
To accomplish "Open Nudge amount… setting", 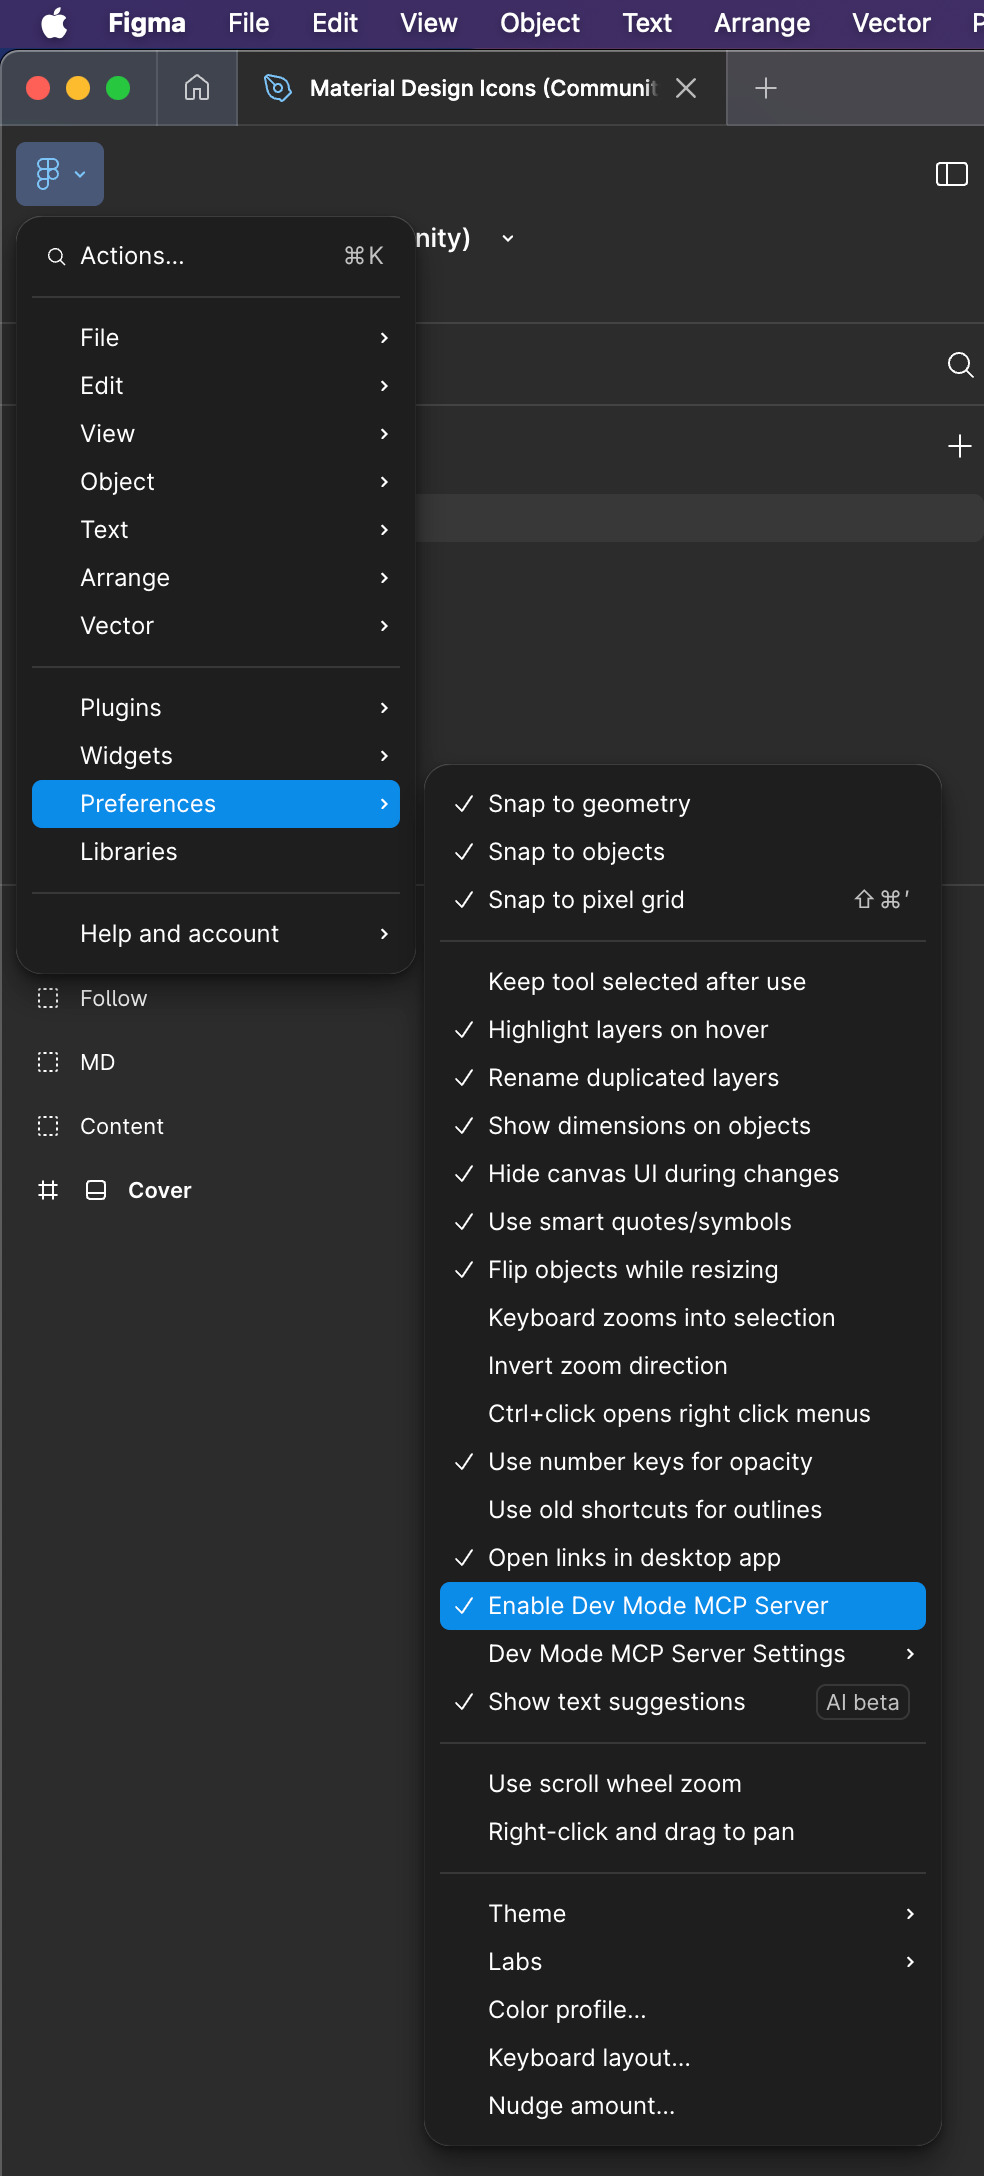I will (683, 2106).
